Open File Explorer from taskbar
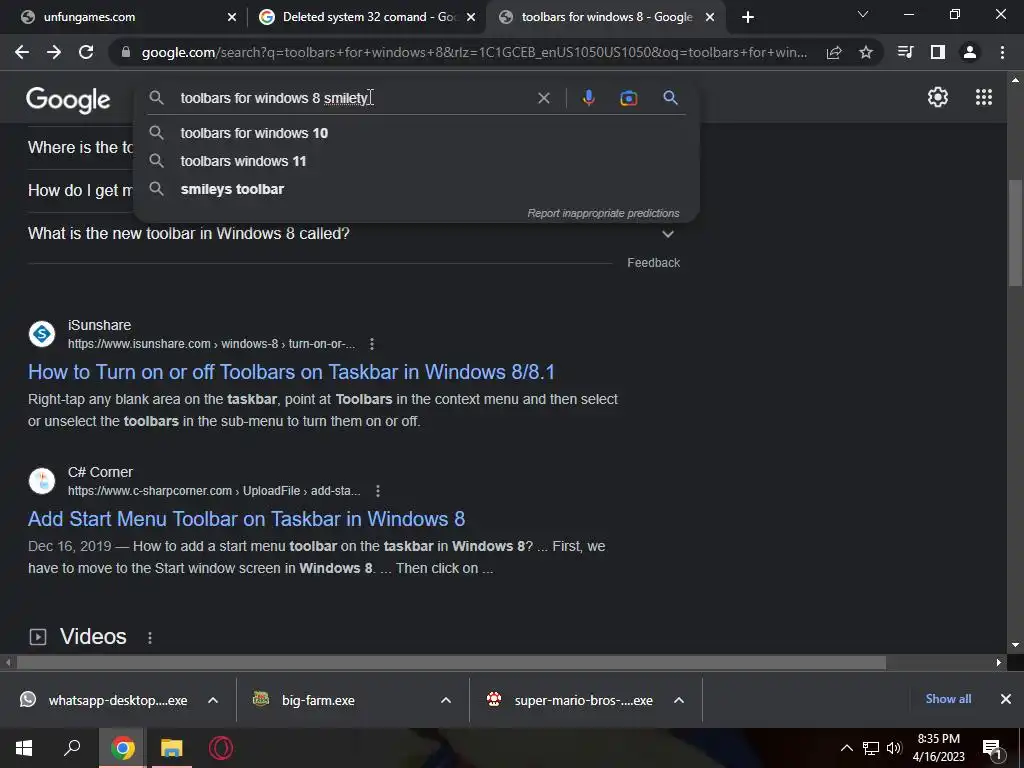Screen dimensions: 1024x768 (x=171, y=748)
